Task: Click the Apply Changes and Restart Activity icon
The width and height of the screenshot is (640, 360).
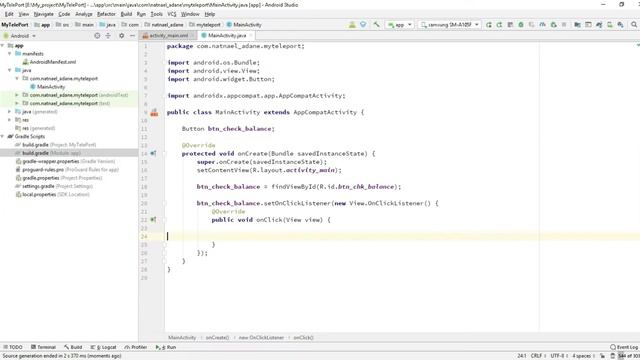Action: click(499, 25)
